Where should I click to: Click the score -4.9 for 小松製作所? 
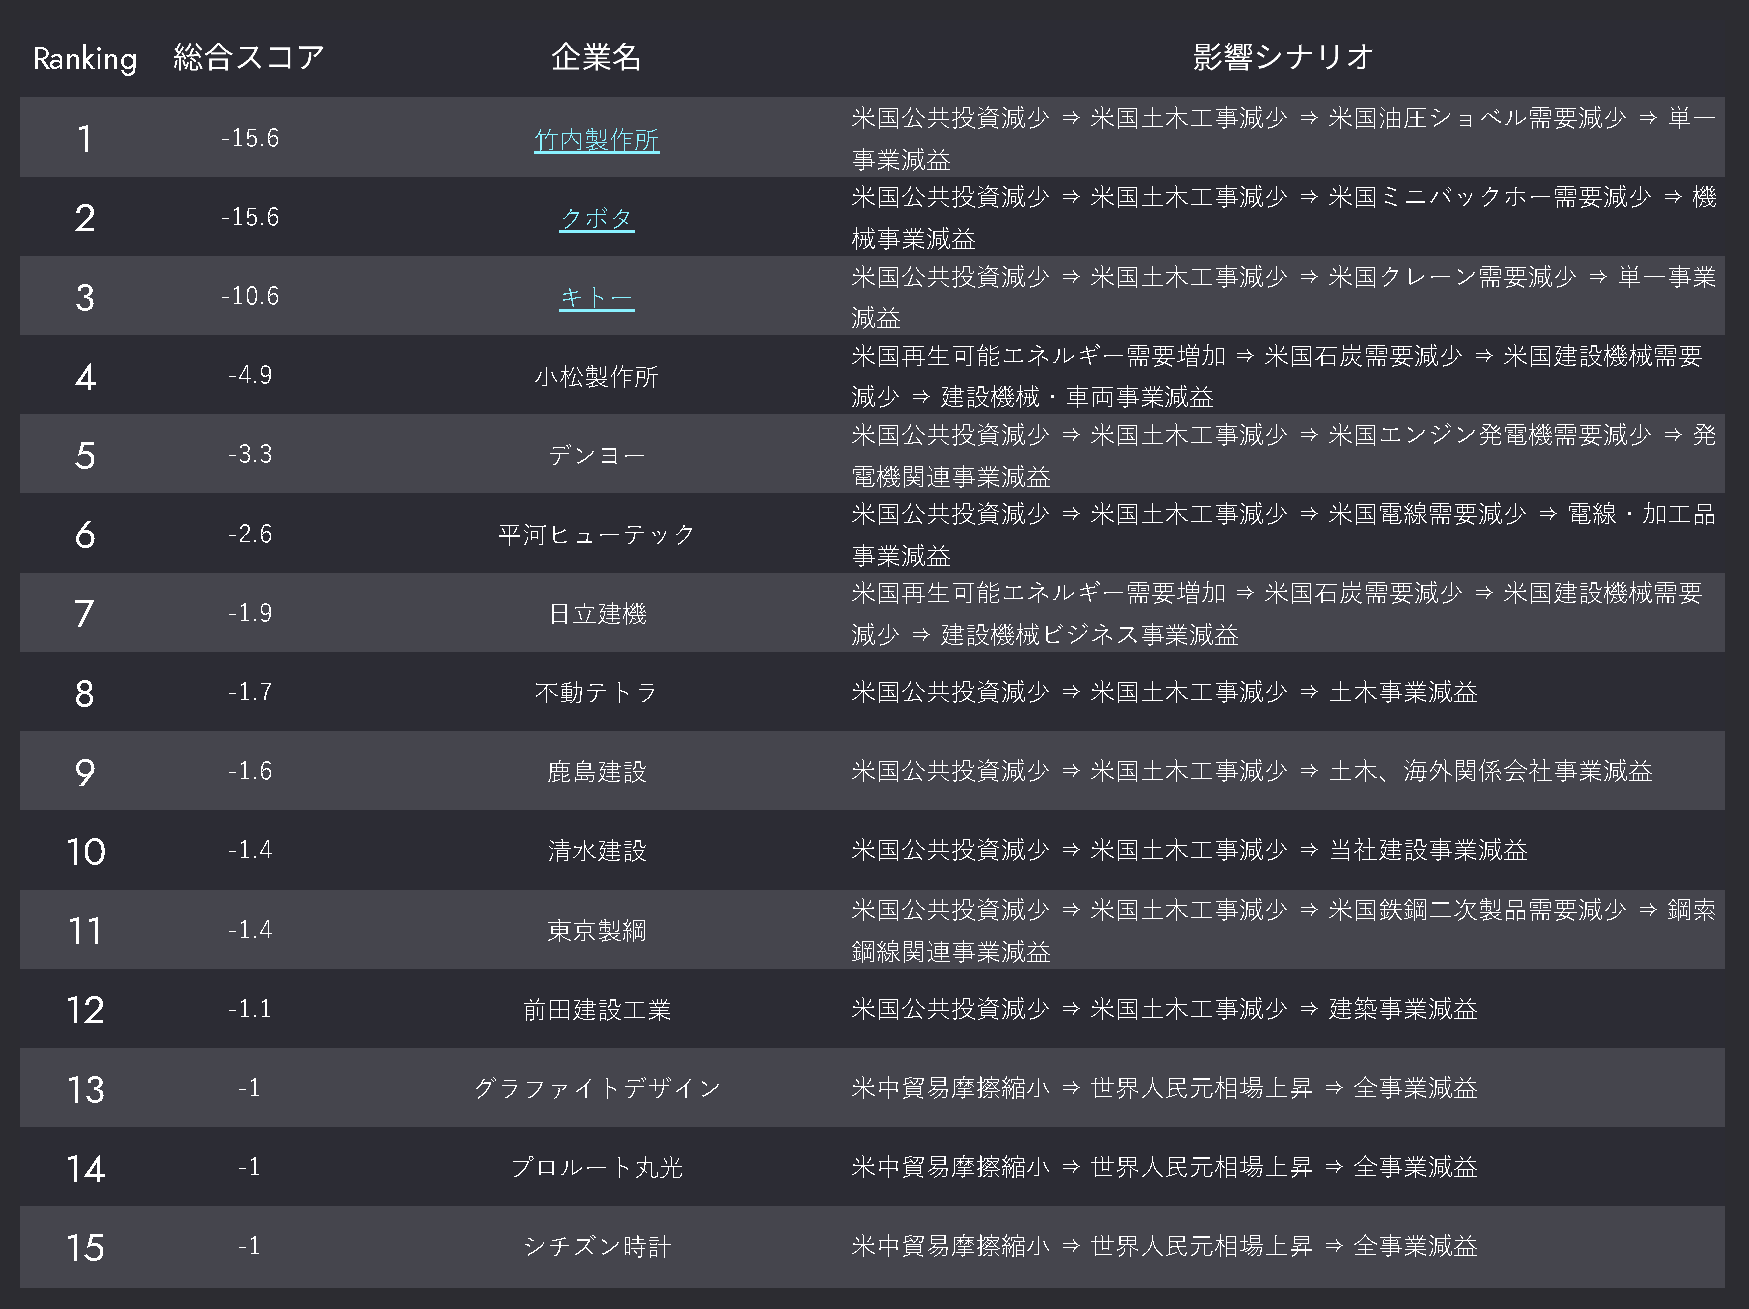click(x=250, y=375)
